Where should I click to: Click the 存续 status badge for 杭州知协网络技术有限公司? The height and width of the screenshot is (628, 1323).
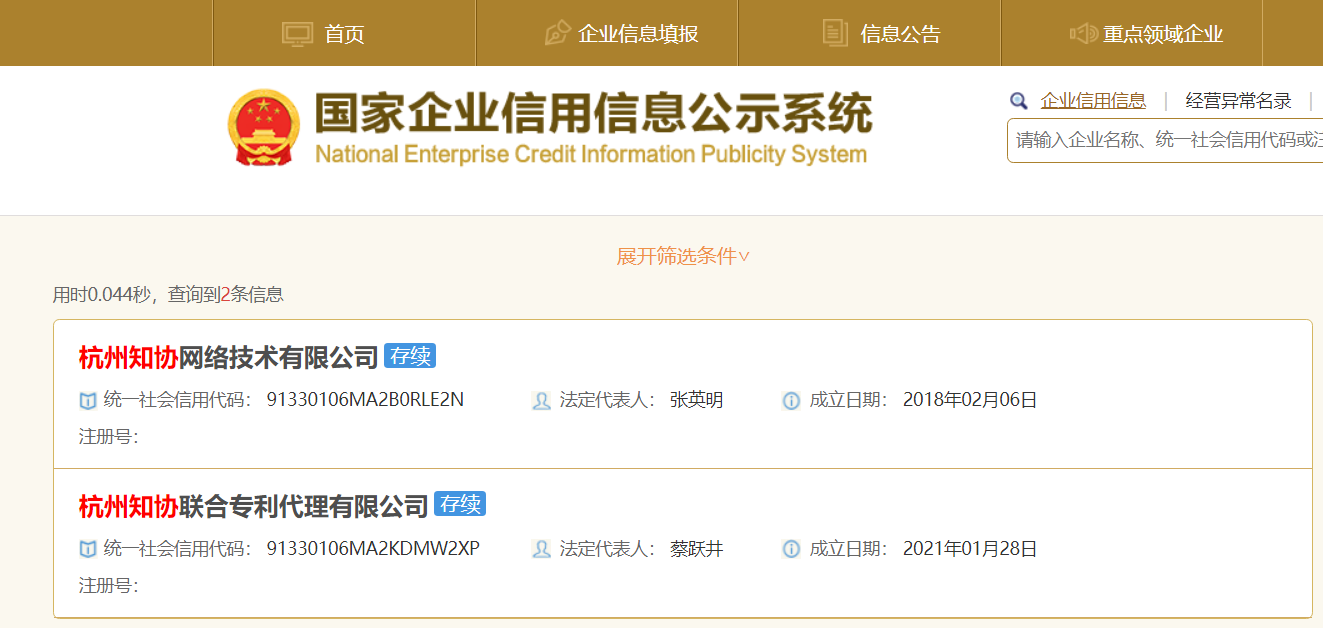click(410, 356)
